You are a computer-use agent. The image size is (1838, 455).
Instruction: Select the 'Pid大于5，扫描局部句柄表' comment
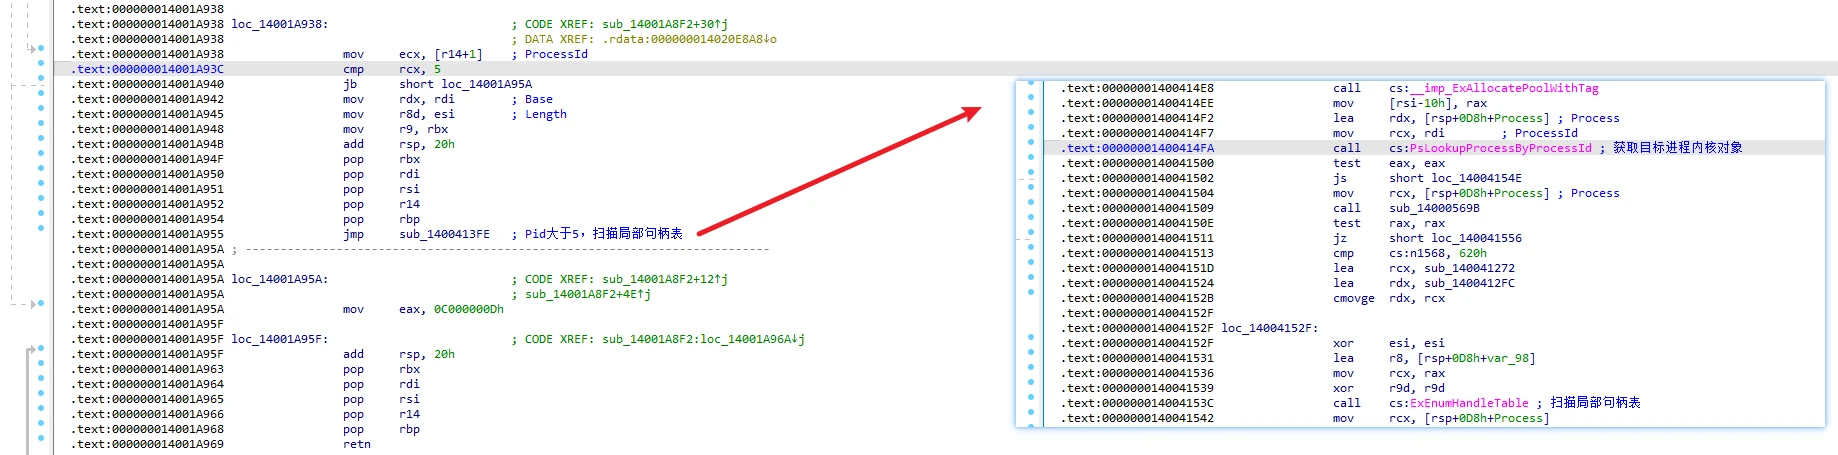click(x=604, y=233)
